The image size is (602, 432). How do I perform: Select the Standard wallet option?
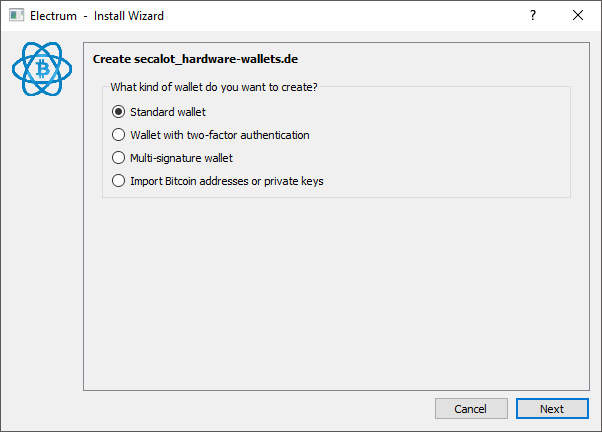159,112
